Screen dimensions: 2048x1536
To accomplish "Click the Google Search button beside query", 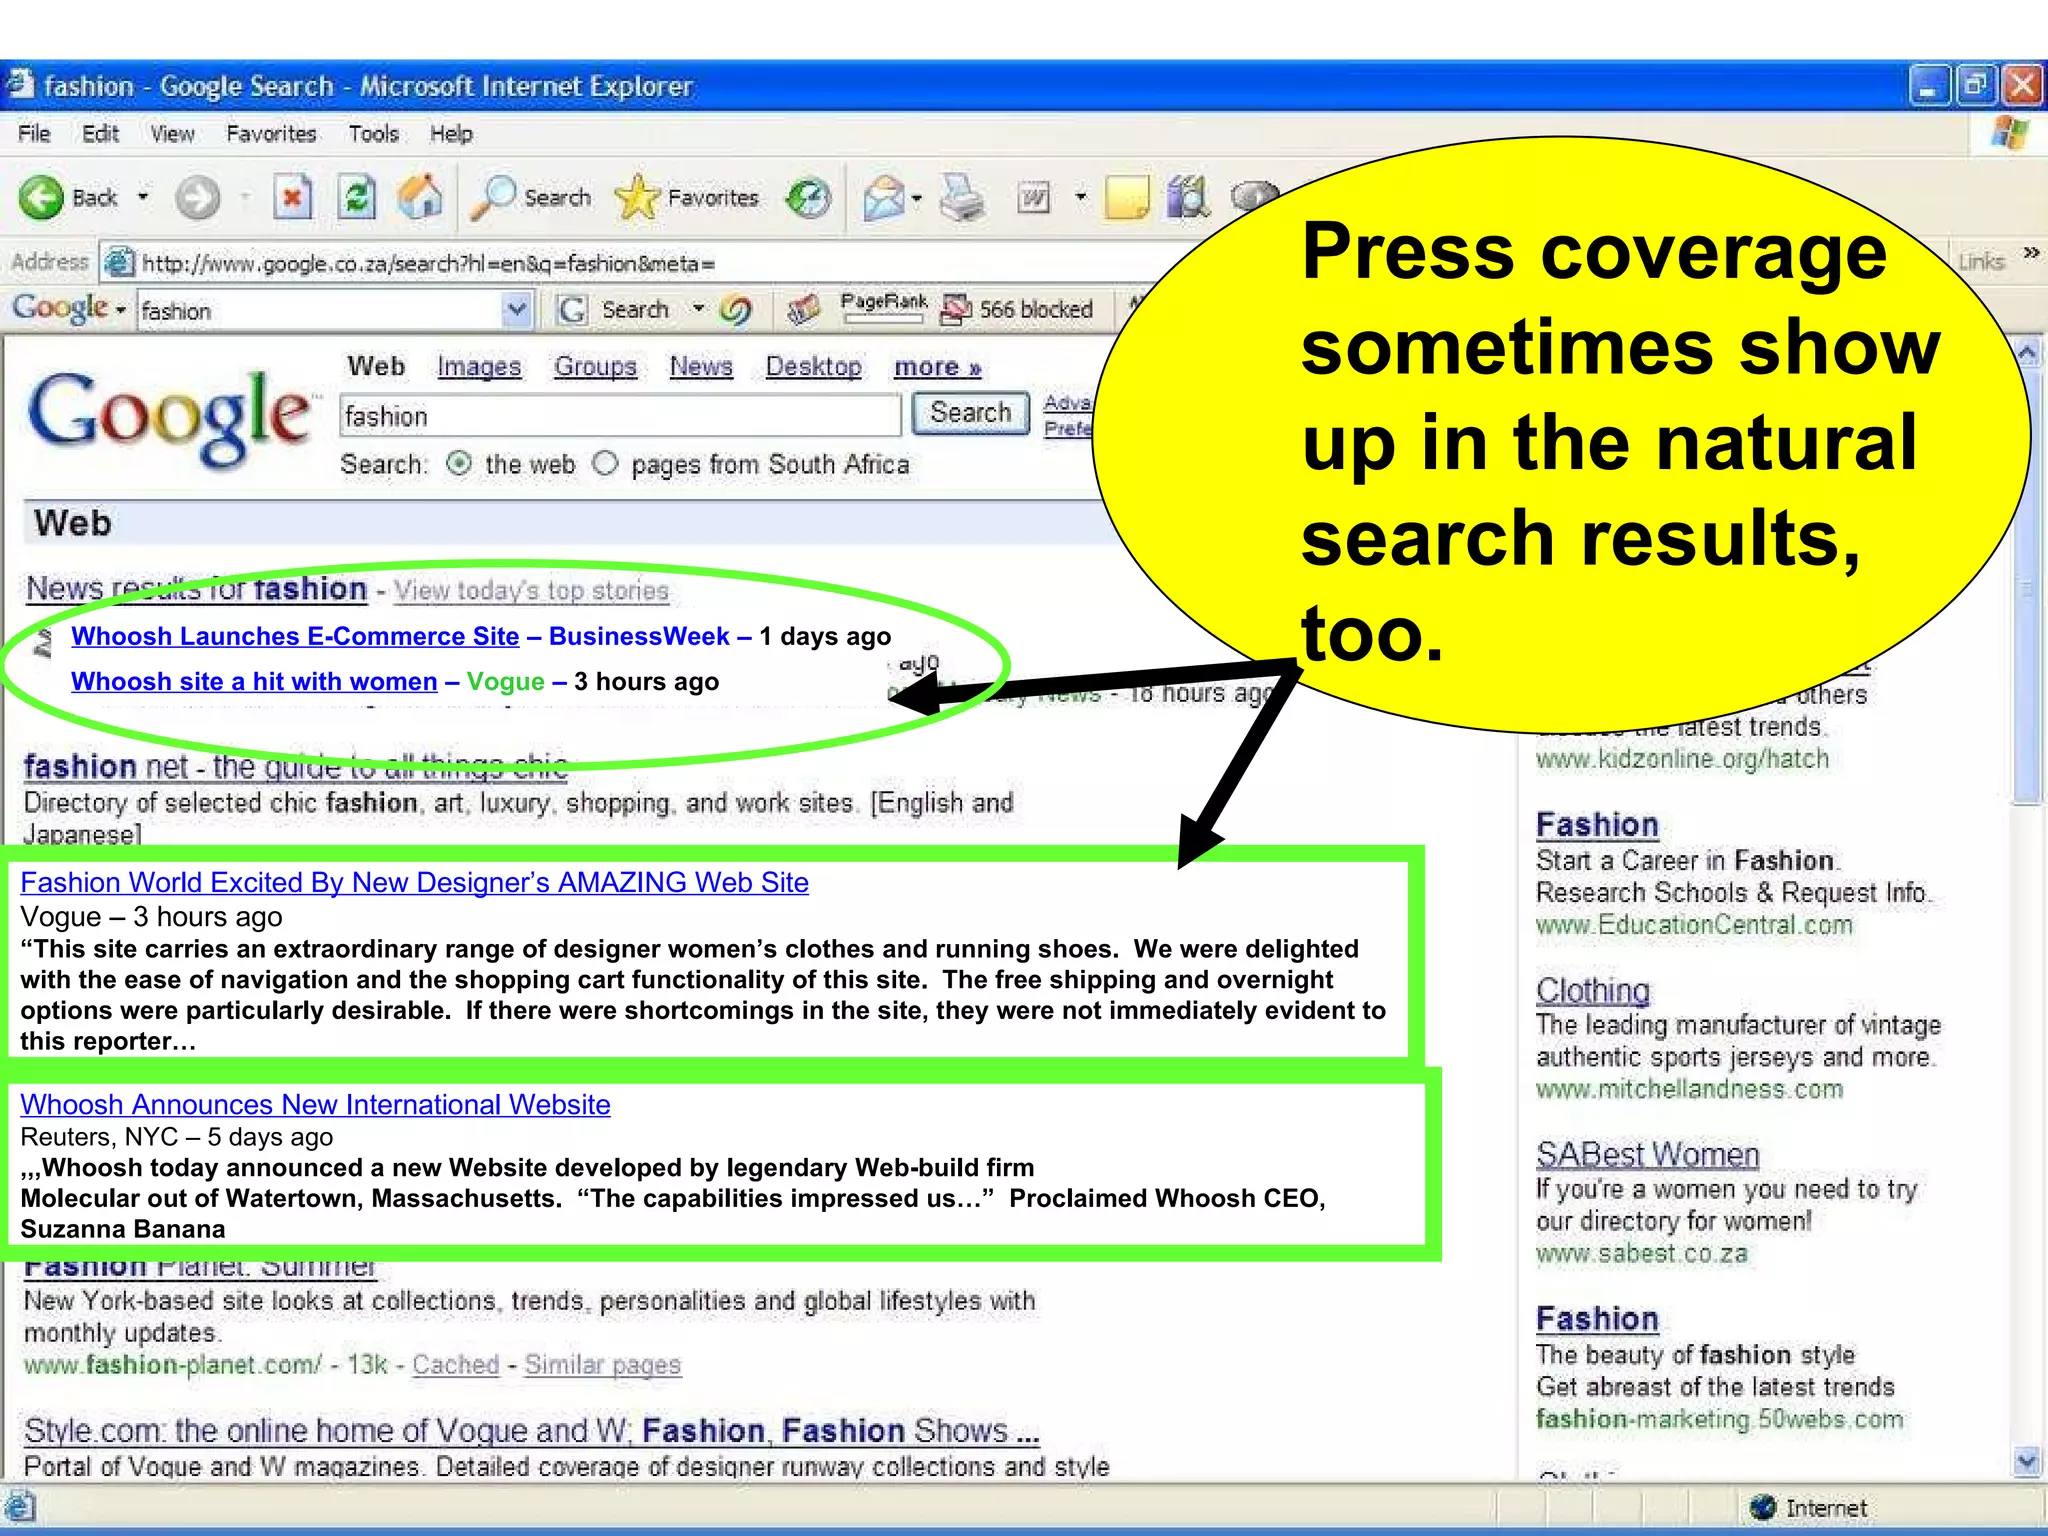I will tap(971, 413).
